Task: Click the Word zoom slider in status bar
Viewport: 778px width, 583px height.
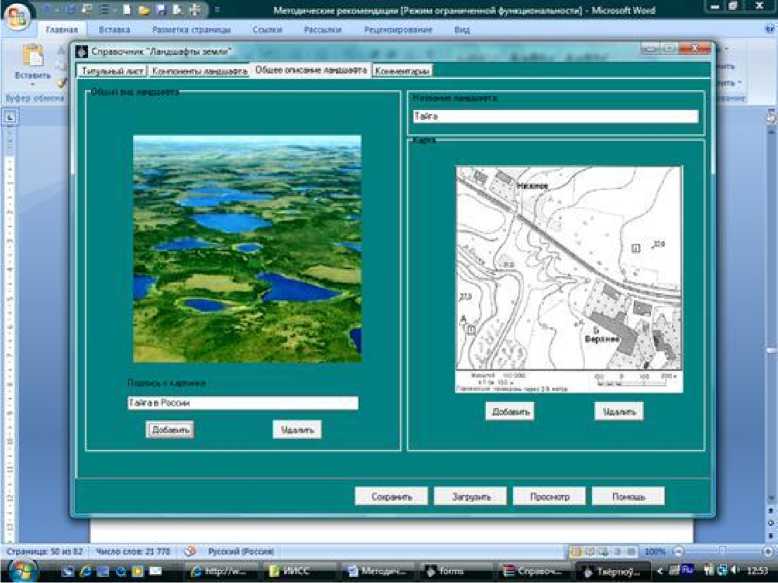Action: coord(720,551)
